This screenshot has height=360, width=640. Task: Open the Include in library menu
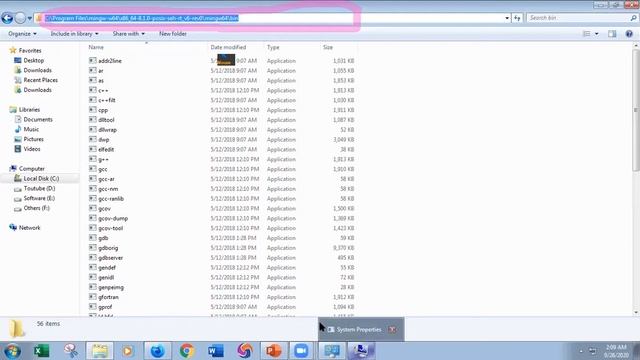point(74,34)
